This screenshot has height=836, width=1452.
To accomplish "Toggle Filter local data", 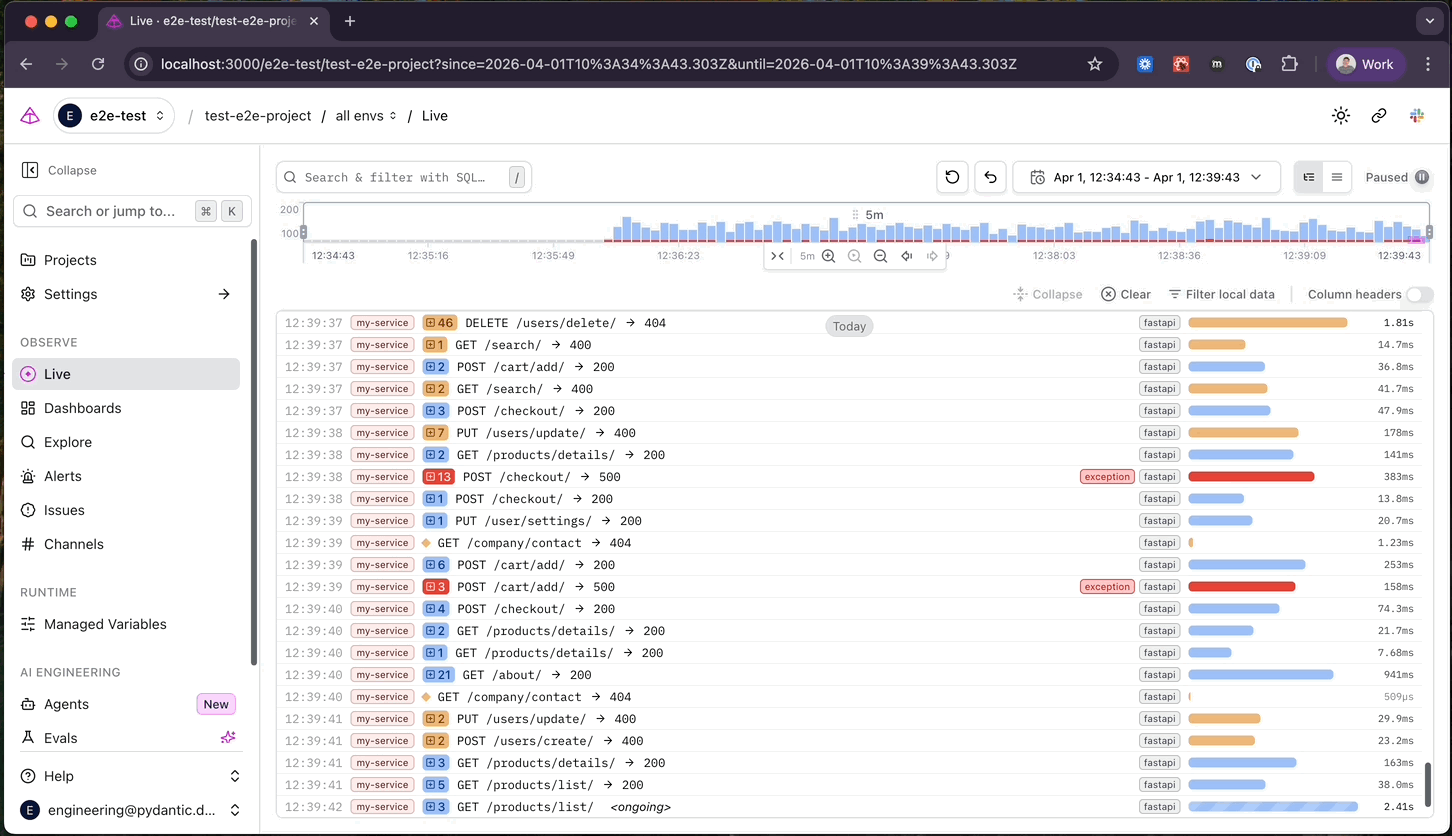I will tap(1221, 294).
